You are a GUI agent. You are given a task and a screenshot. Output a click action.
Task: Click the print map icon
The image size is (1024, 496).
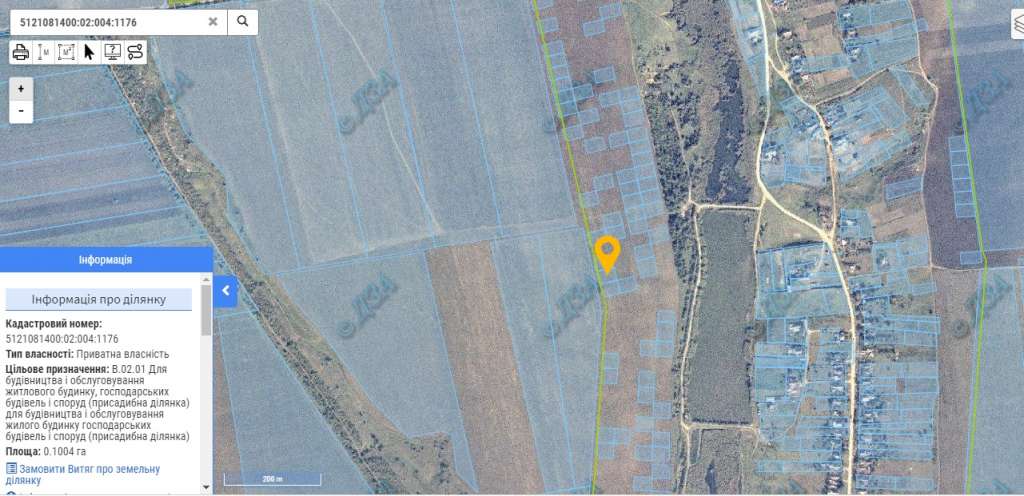point(21,52)
